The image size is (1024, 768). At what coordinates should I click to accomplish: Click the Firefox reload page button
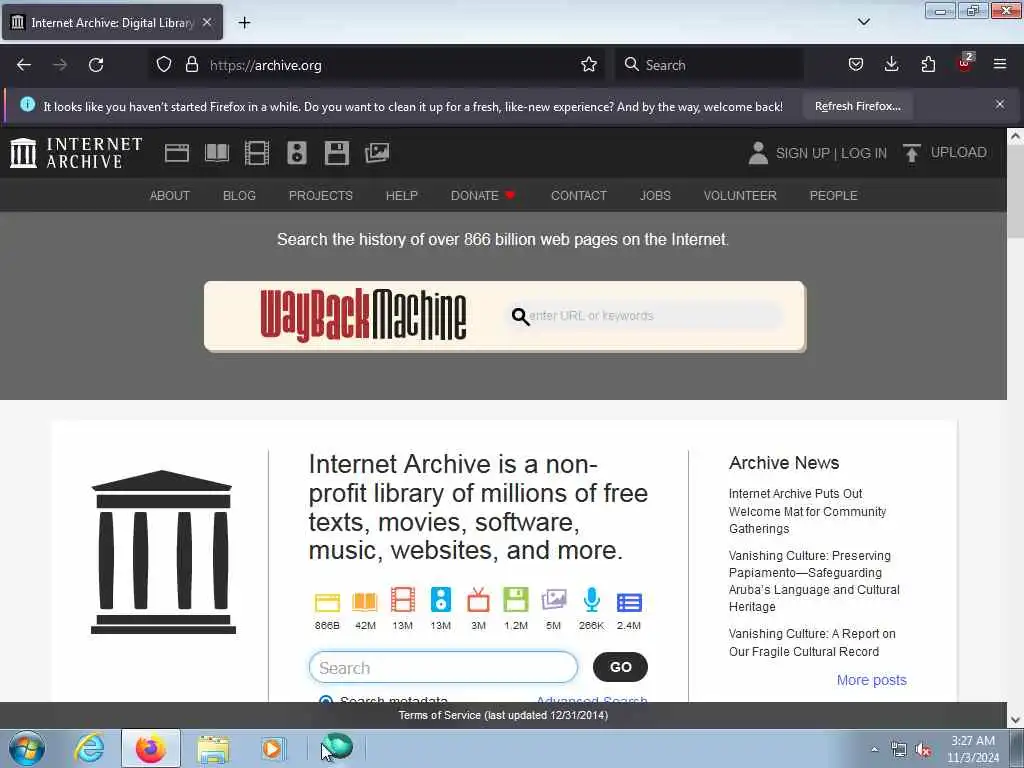(x=96, y=65)
